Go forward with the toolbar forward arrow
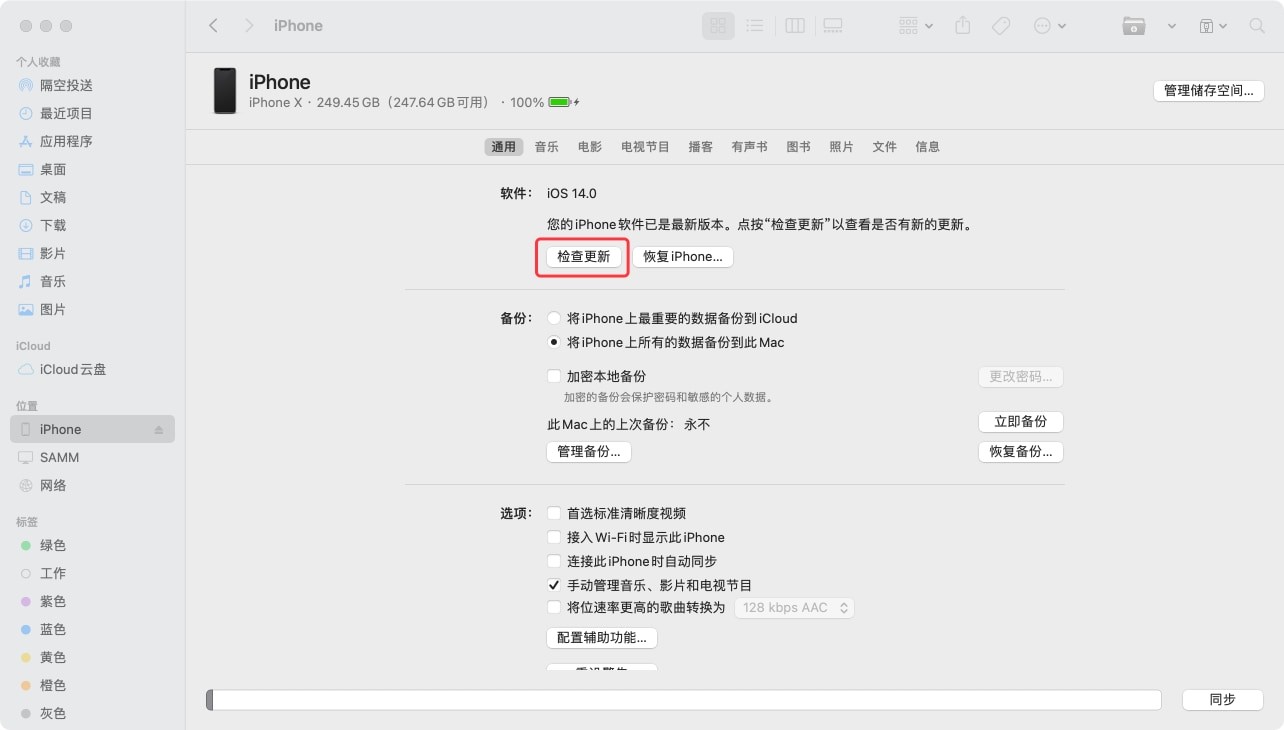Screen dimensions: 1284x730 point(249,26)
